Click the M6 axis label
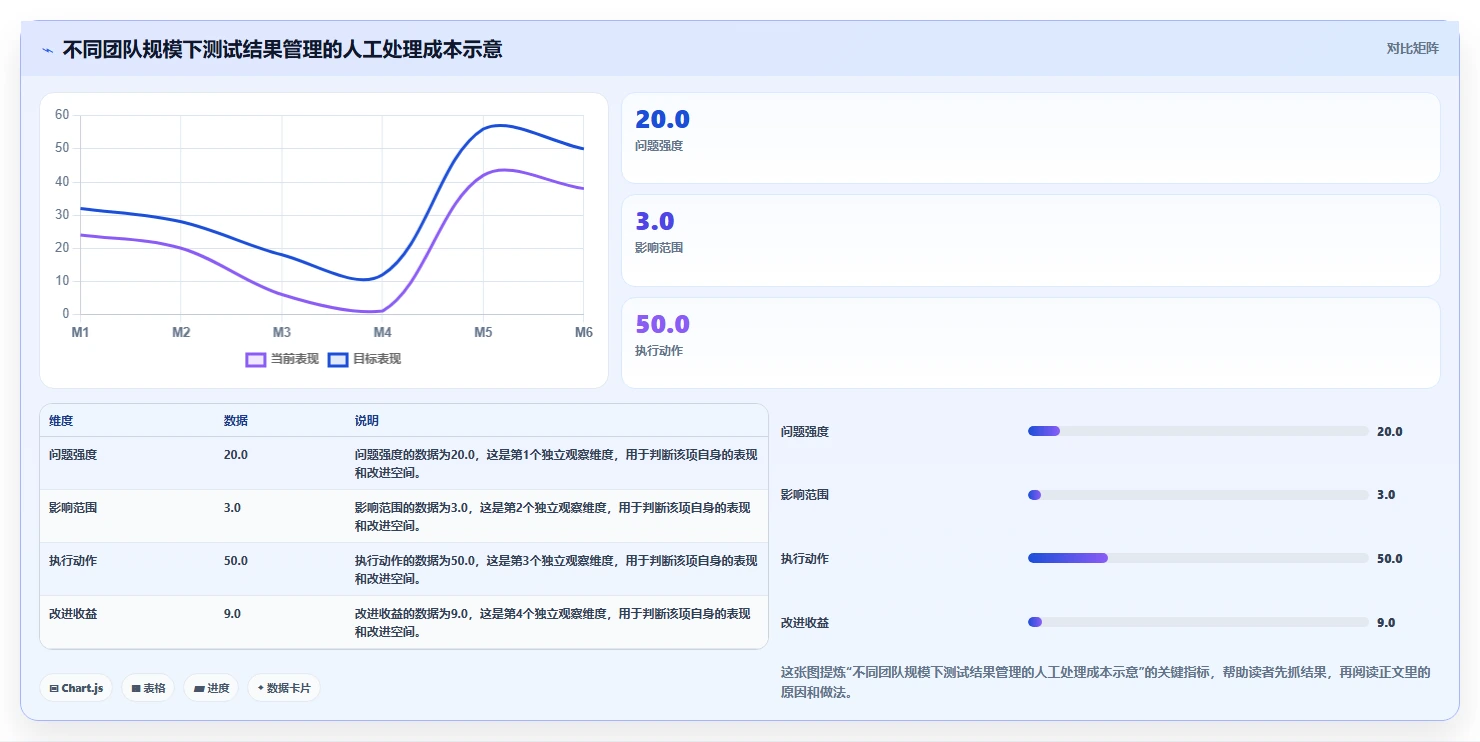Screen dimensions: 1480x742 (584, 332)
